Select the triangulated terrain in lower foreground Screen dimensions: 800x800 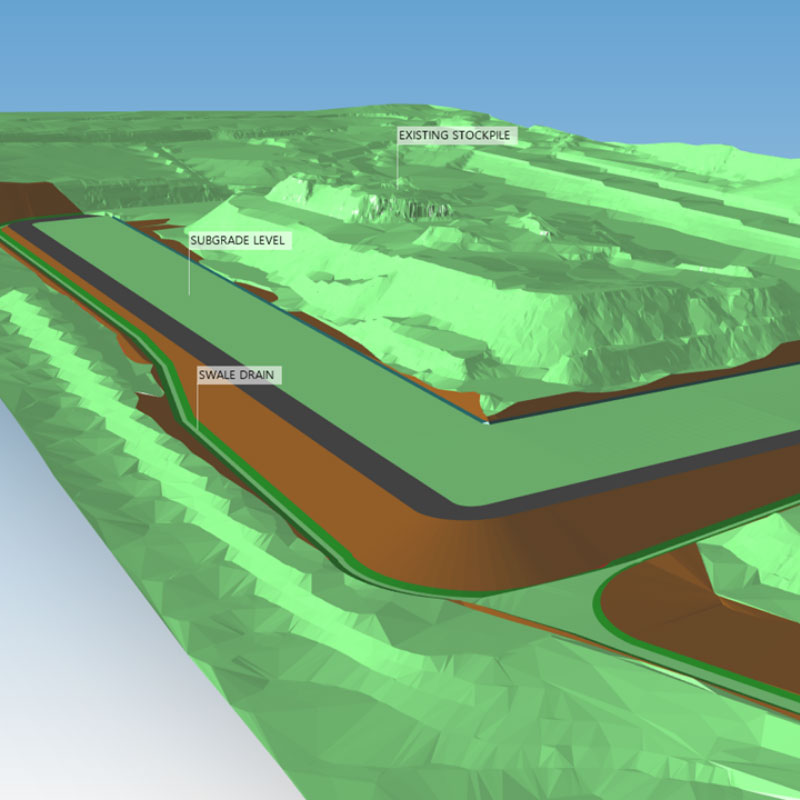(x=400, y=700)
